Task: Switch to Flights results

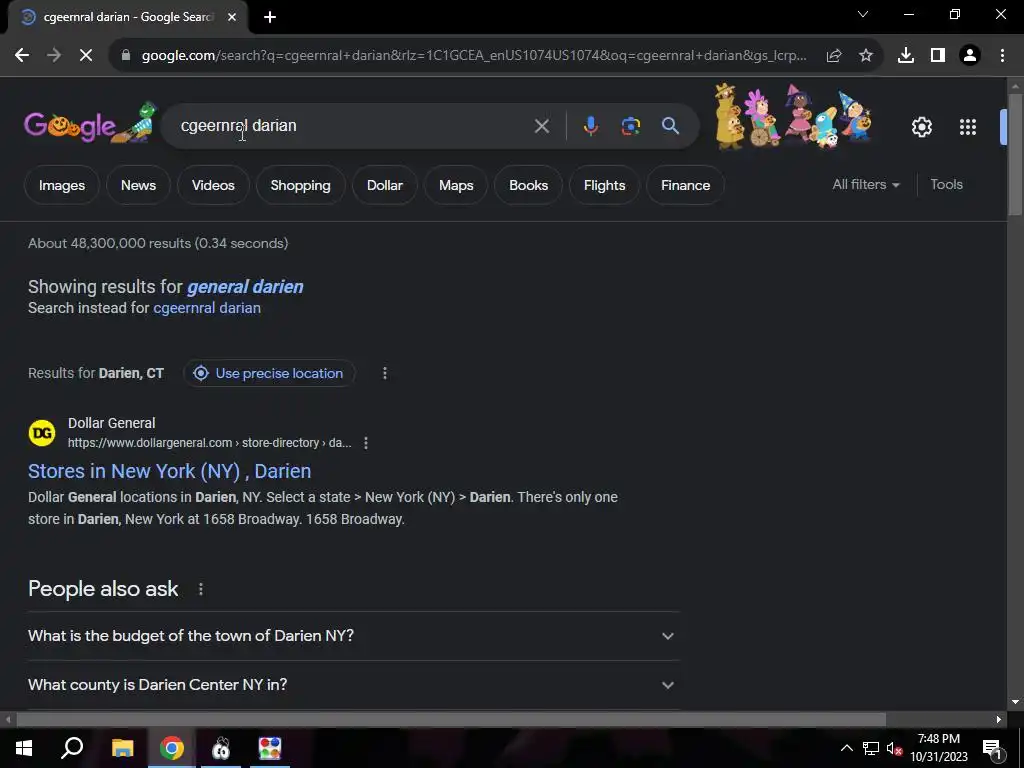Action: (604, 185)
